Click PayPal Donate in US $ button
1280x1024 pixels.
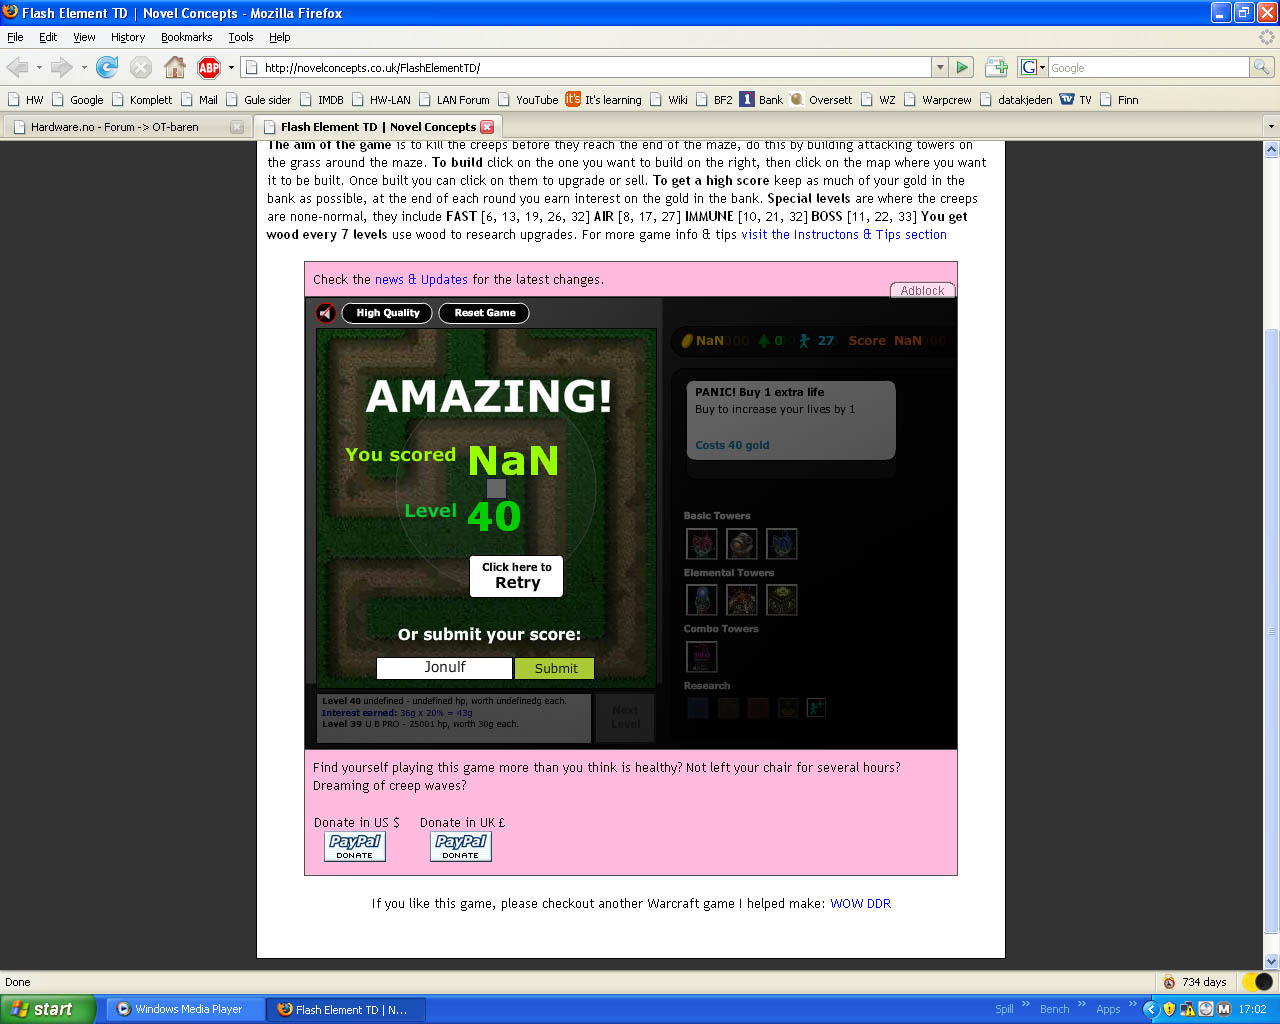coord(355,847)
